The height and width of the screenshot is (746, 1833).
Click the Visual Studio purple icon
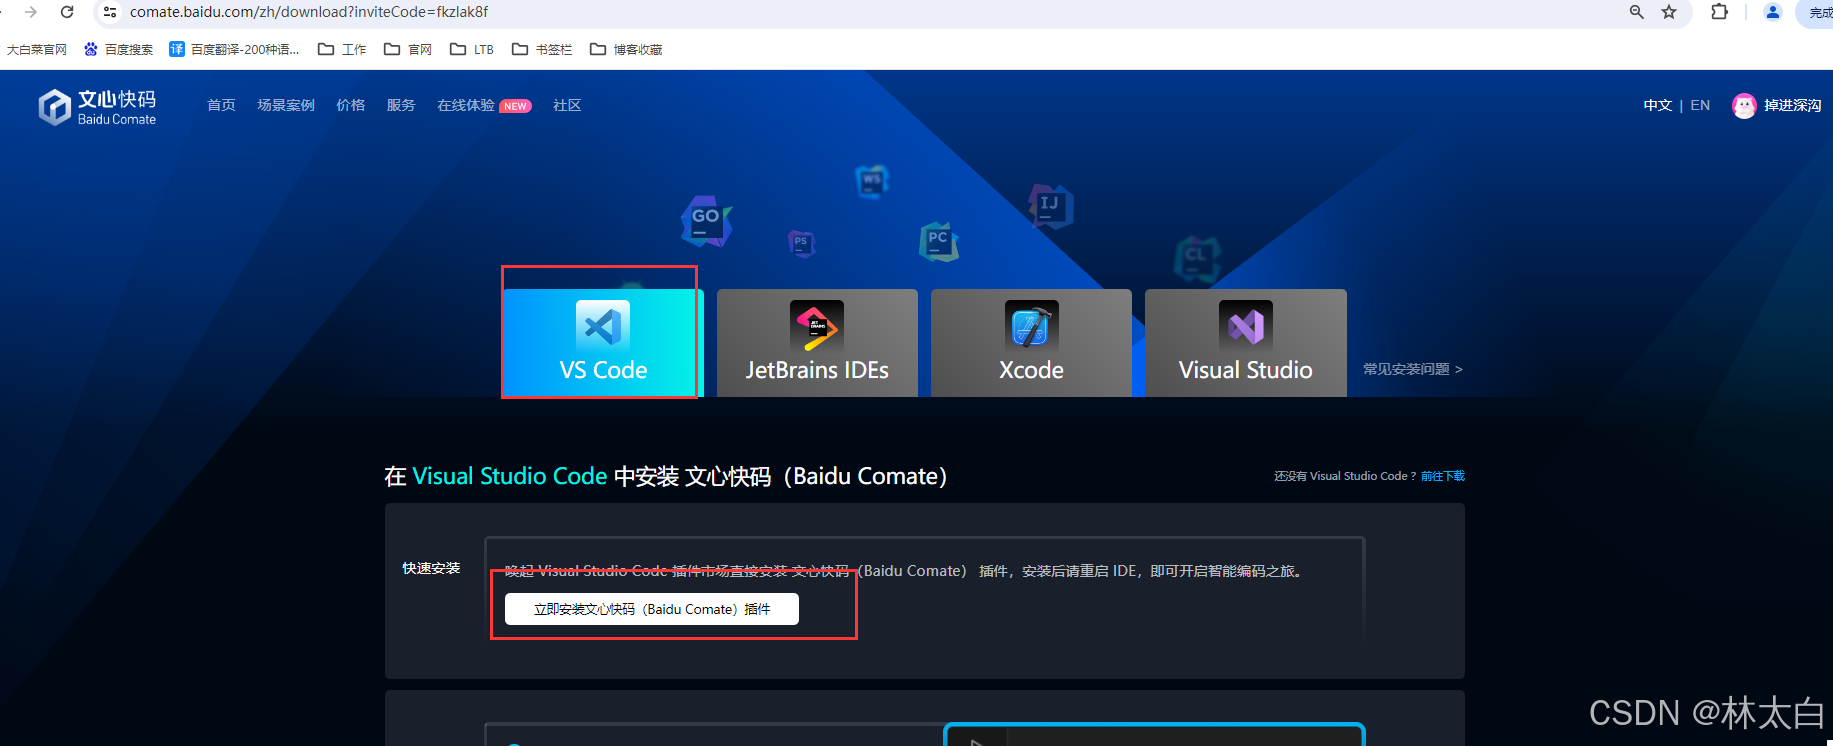(x=1245, y=326)
